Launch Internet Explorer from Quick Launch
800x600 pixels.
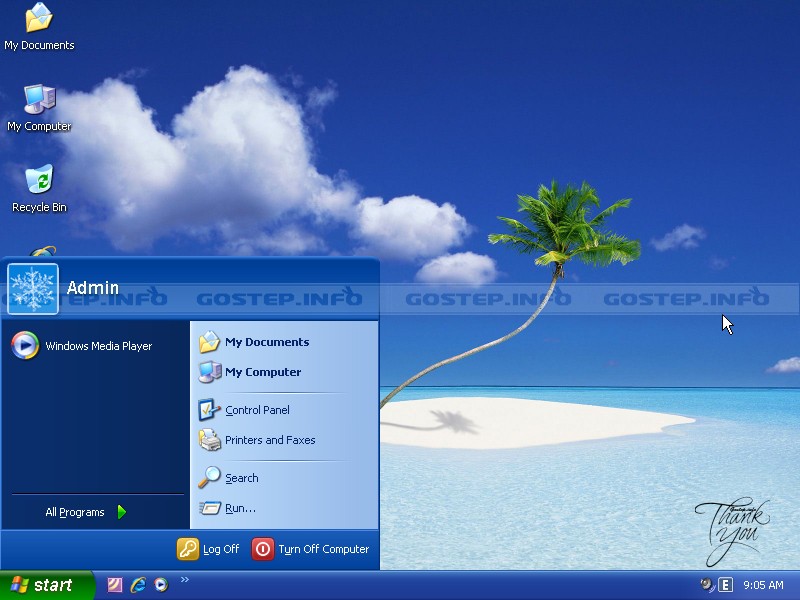[x=138, y=585]
